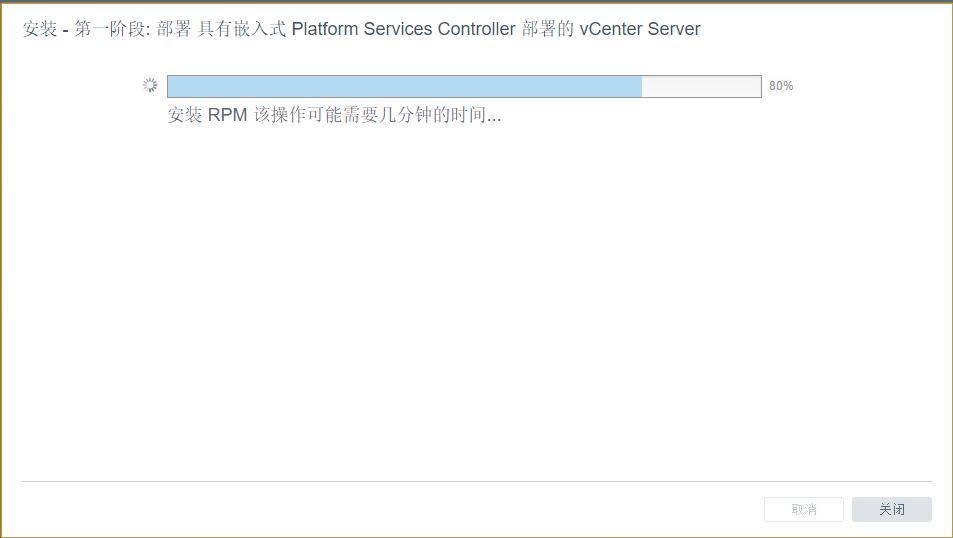Click the blue filled part of progress bar
Screen dimensions: 953x538
point(405,86)
